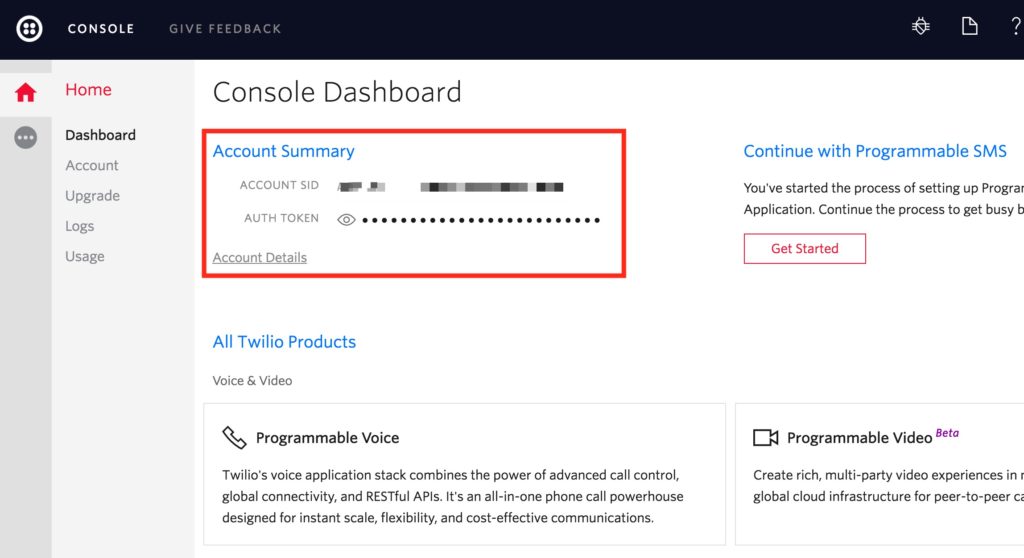Go to Account in the sidebar

point(92,165)
